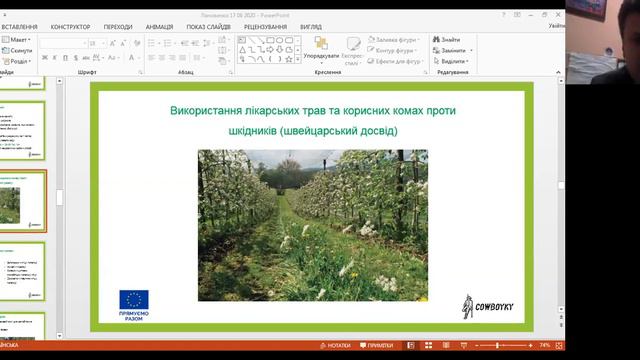Click the Underline (П) formatting icon

coord(65,58)
